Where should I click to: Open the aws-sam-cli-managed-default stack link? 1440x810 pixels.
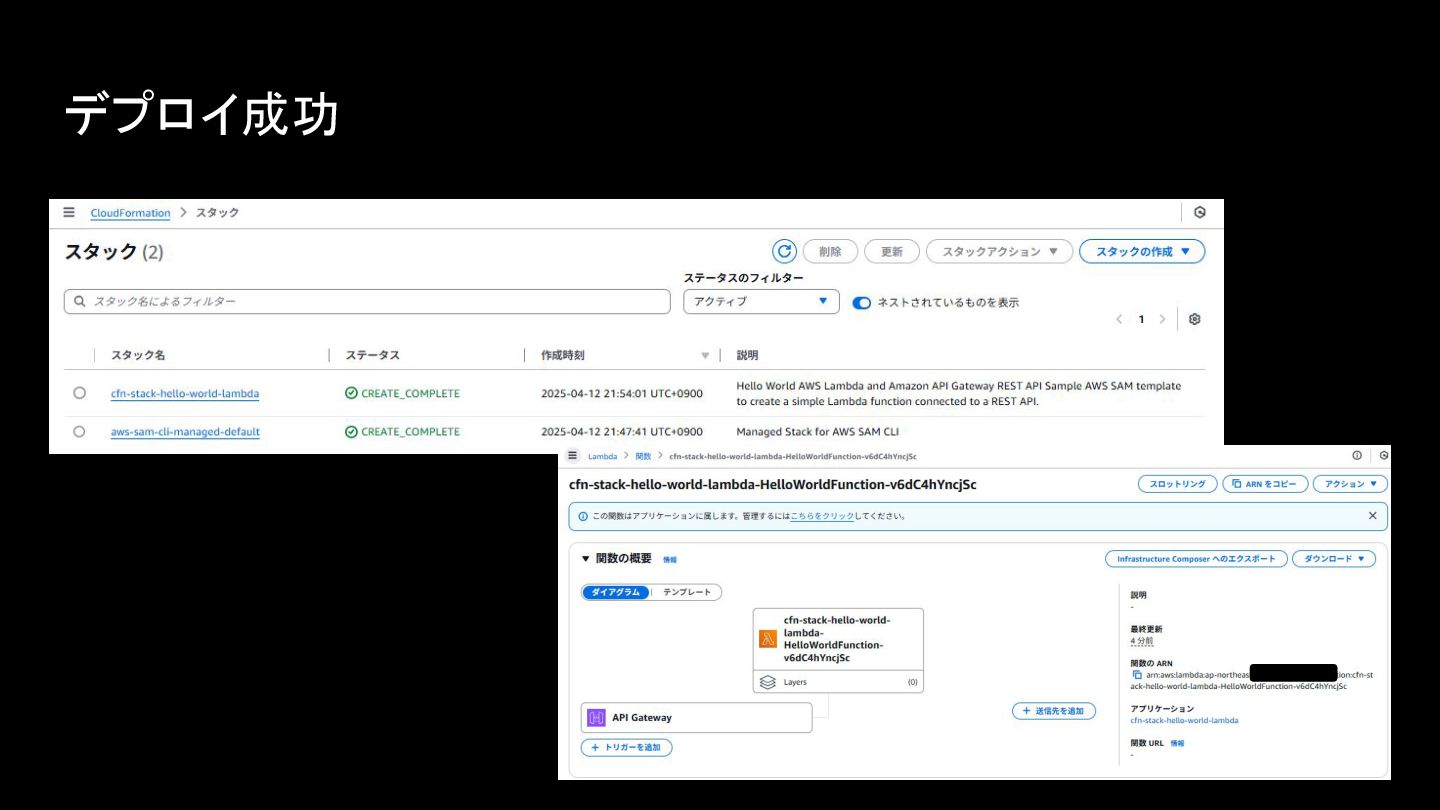[185, 432]
